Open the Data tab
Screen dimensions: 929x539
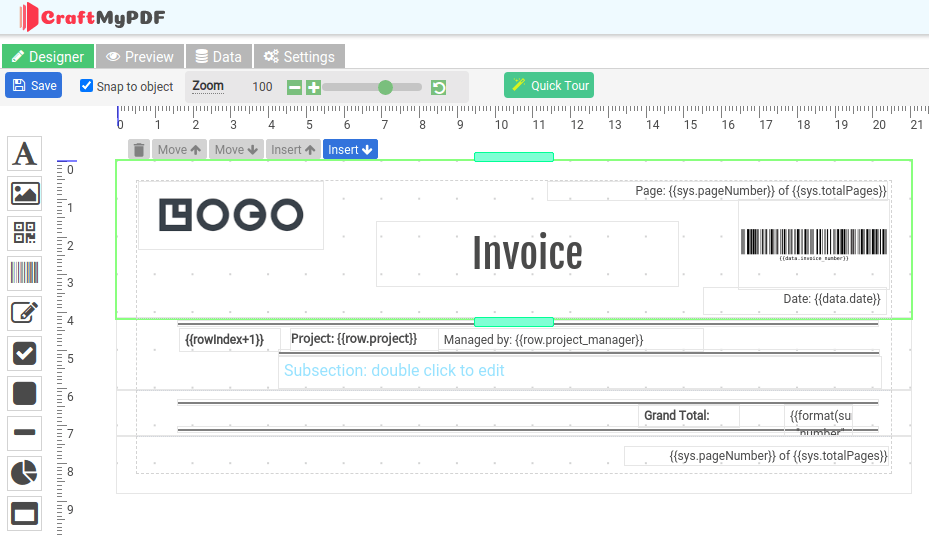pos(219,57)
